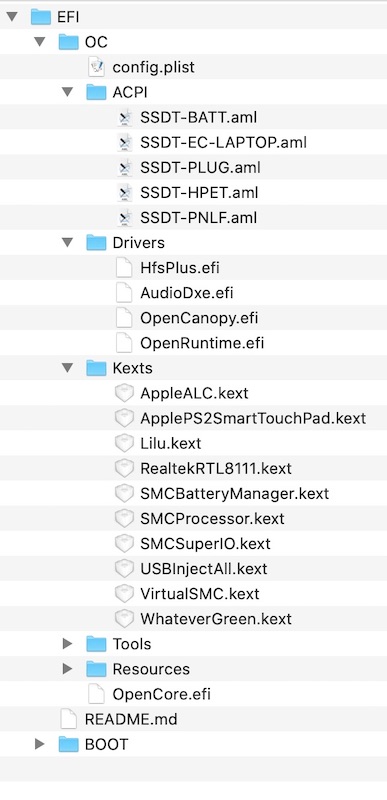
Task: Click the SSDT-EC-LAPTOP.aml file icon
Action: pyautogui.click(x=124, y=142)
